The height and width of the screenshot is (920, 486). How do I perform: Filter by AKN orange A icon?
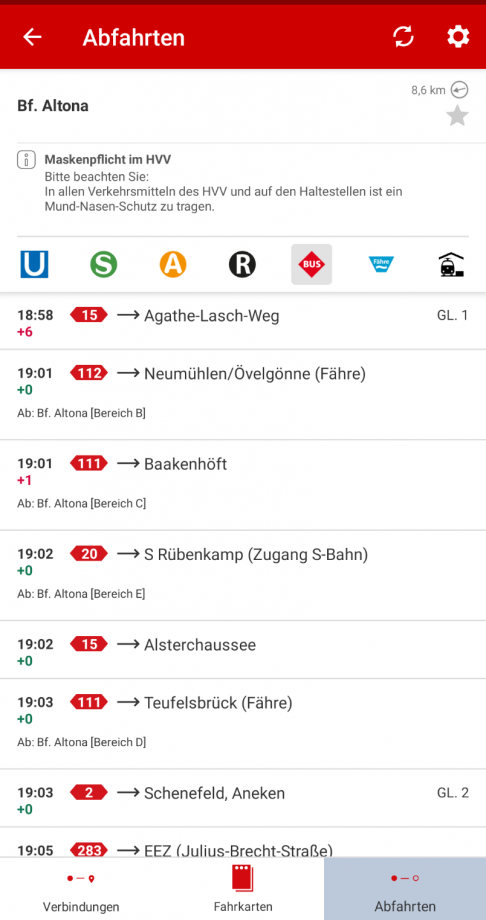(x=173, y=265)
